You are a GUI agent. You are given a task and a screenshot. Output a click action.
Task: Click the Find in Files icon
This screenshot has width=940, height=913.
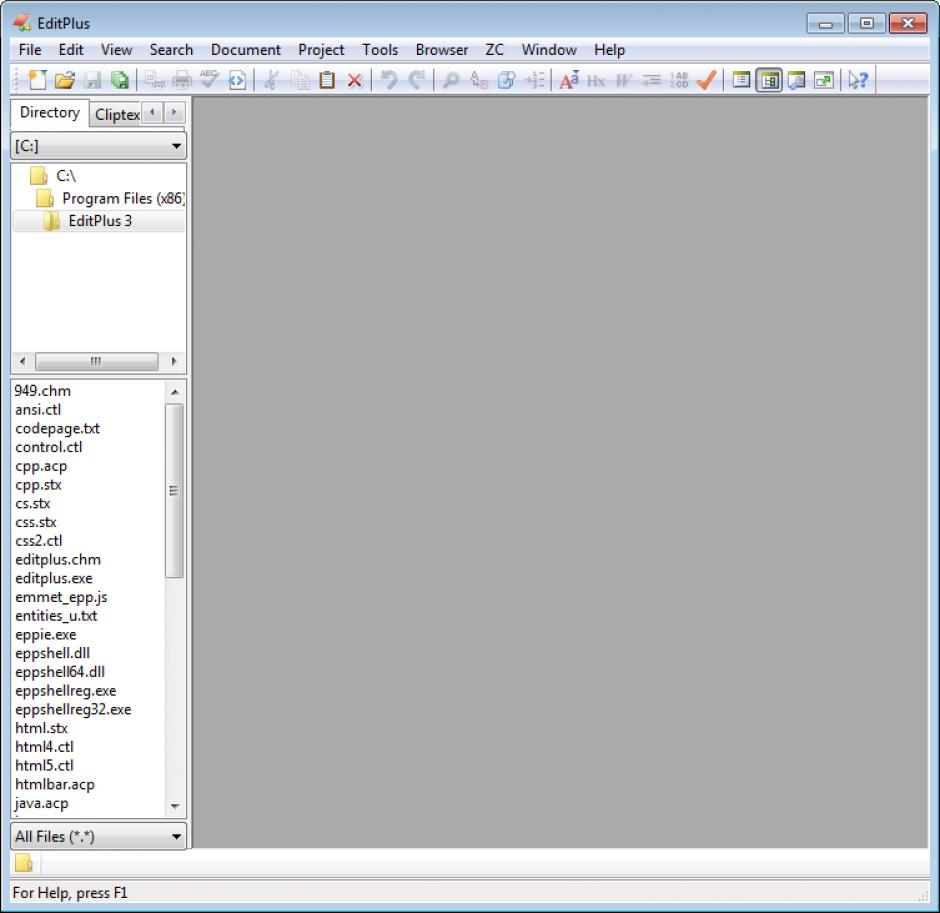point(506,80)
